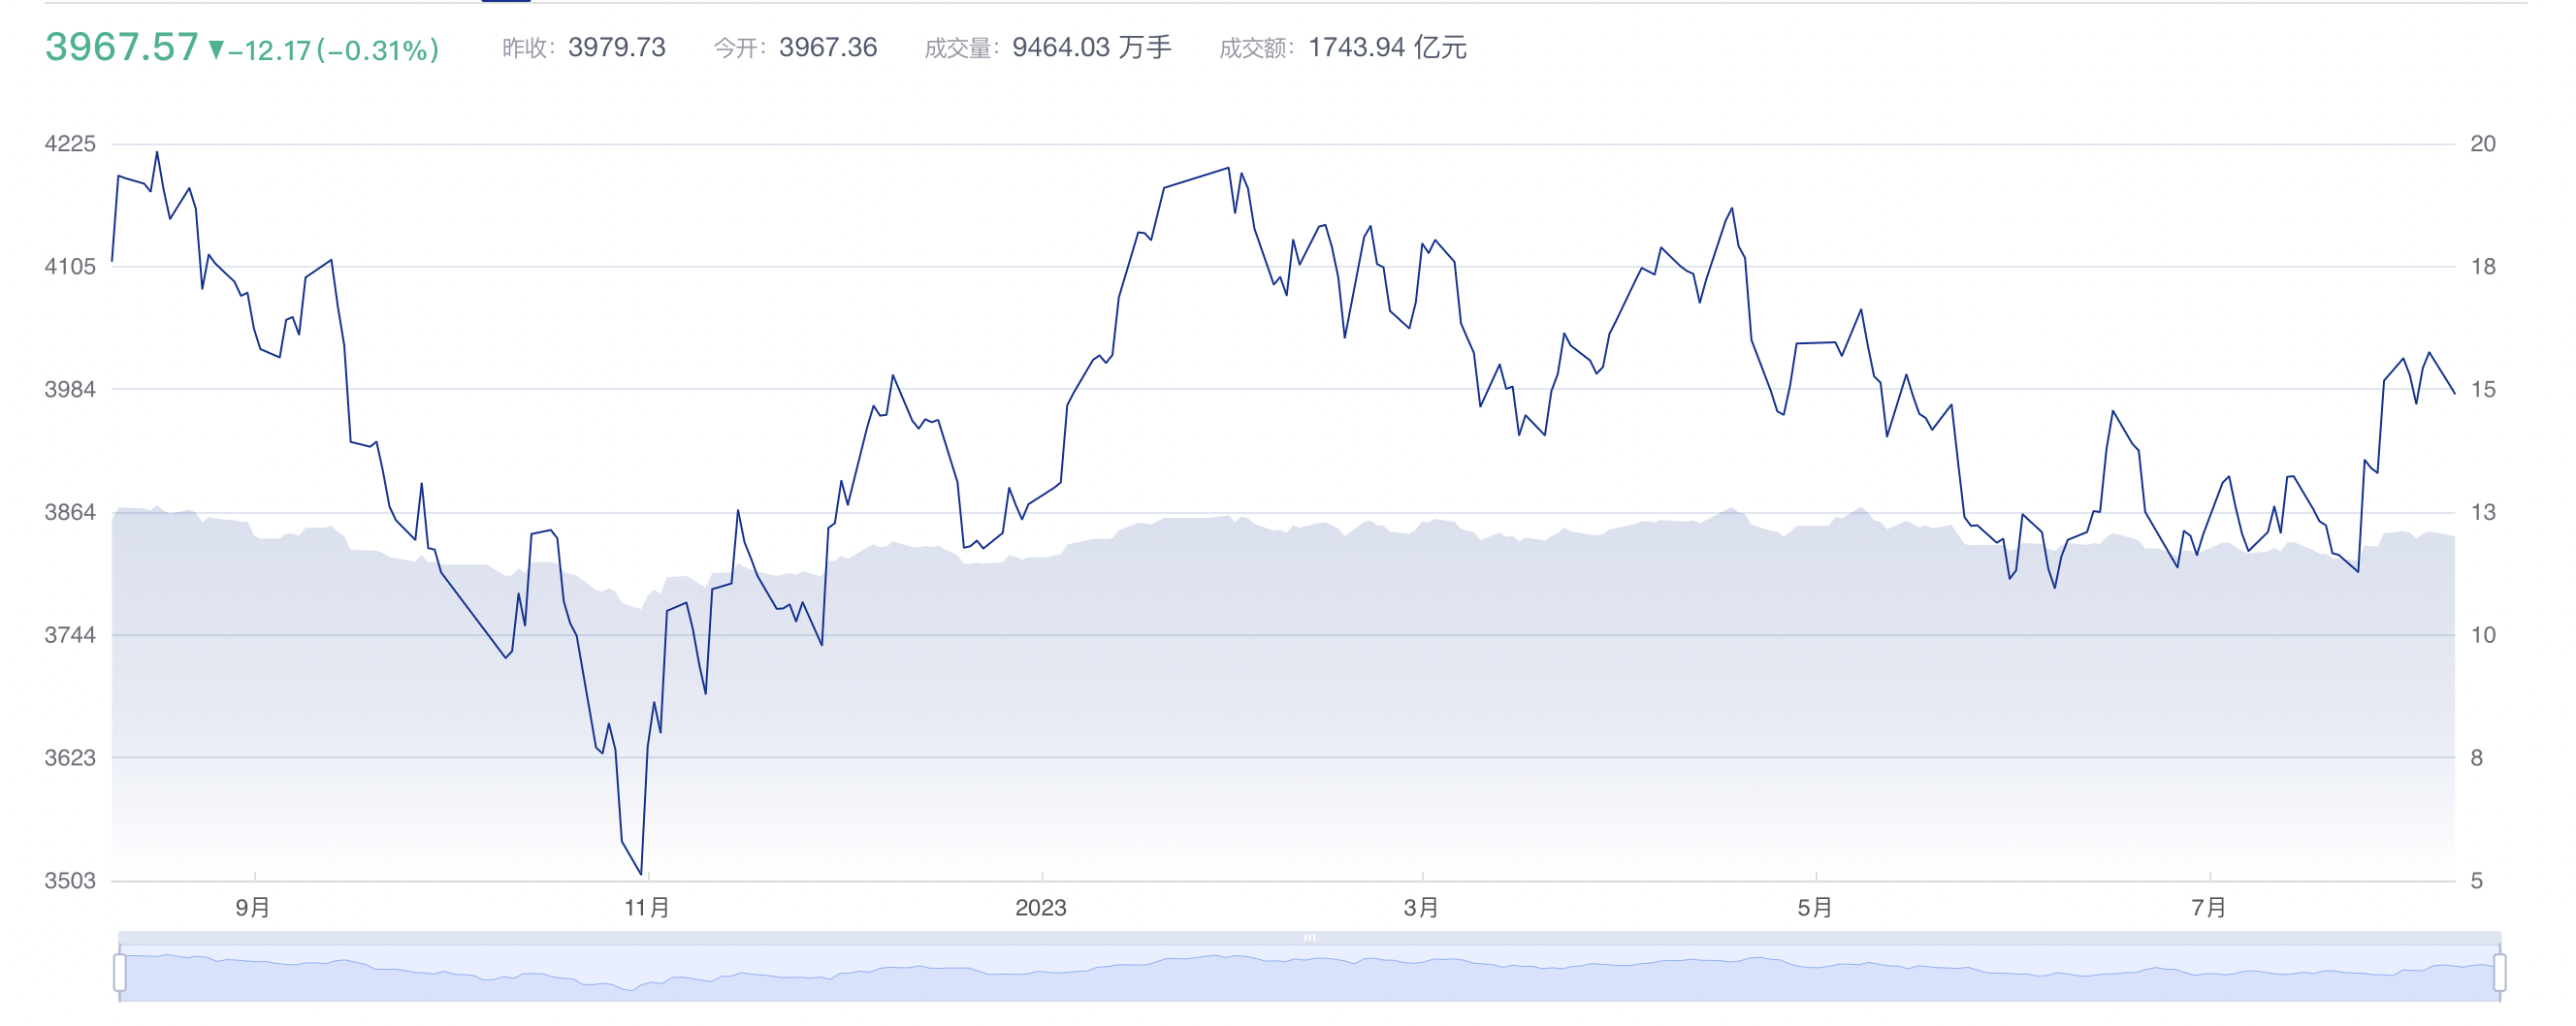Click the 20 label on the right axis
Viewport: 2576px width, 1026px height.
tap(2482, 144)
